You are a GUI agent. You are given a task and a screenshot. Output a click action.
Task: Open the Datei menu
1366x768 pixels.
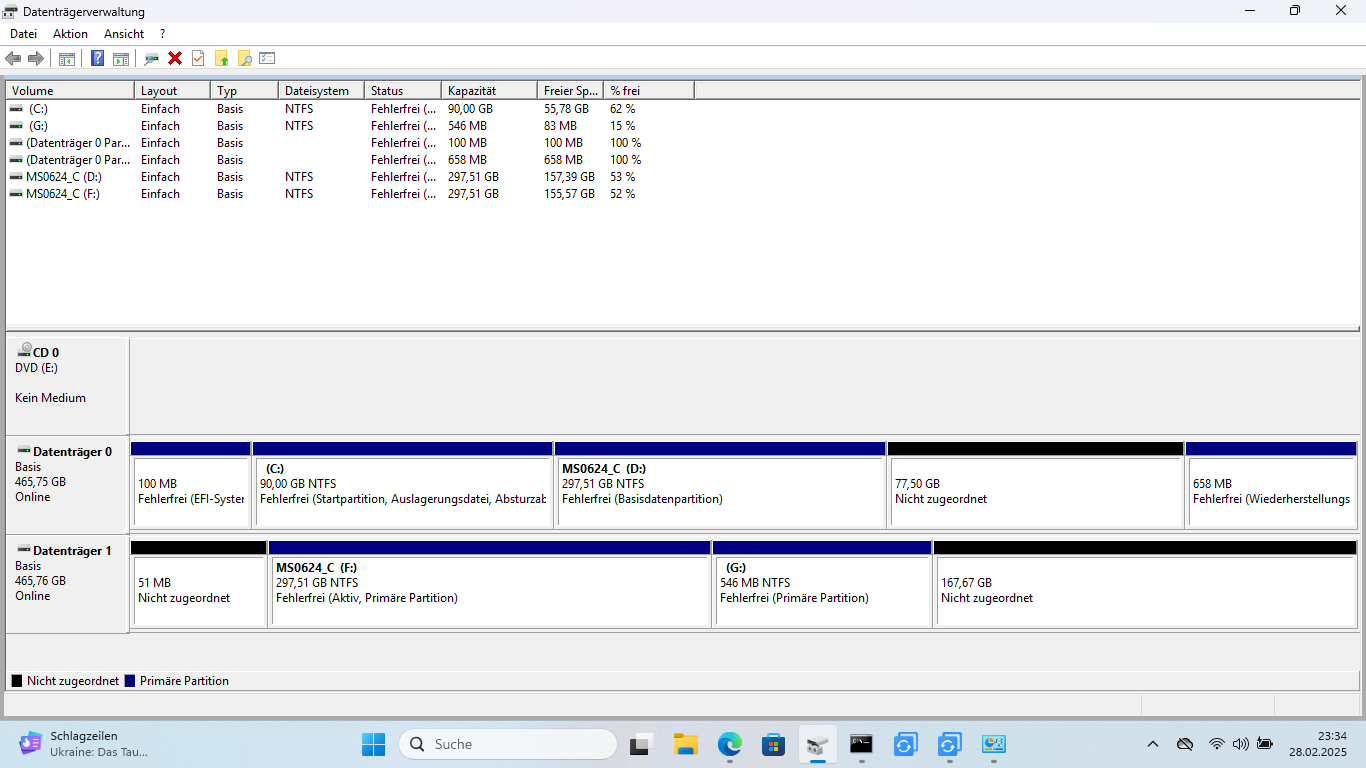coord(23,34)
